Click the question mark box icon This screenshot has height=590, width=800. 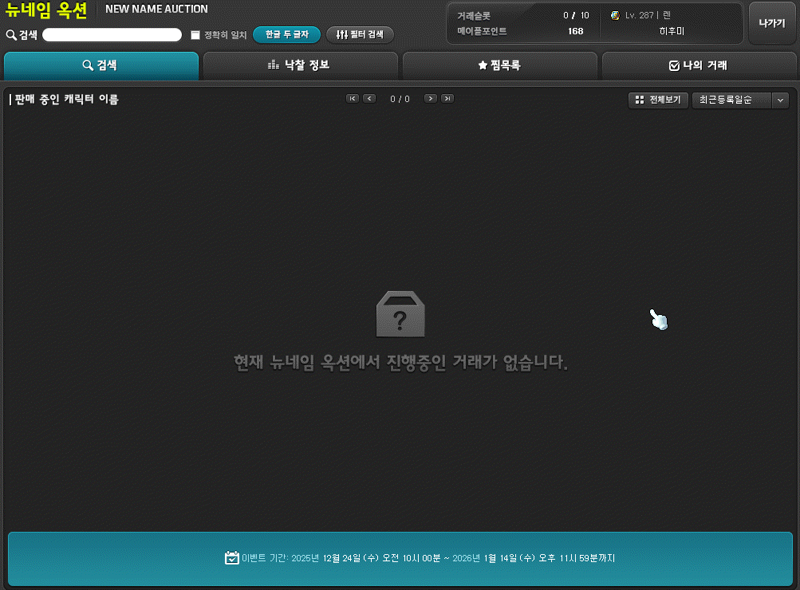pyautogui.click(x=400, y=315)
